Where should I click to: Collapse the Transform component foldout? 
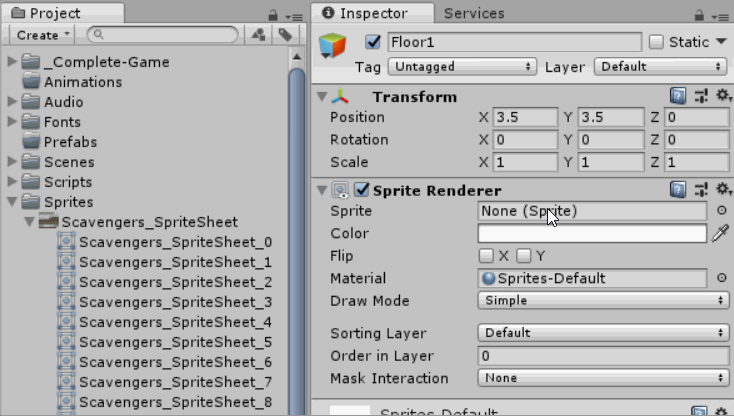click(322, 96)
